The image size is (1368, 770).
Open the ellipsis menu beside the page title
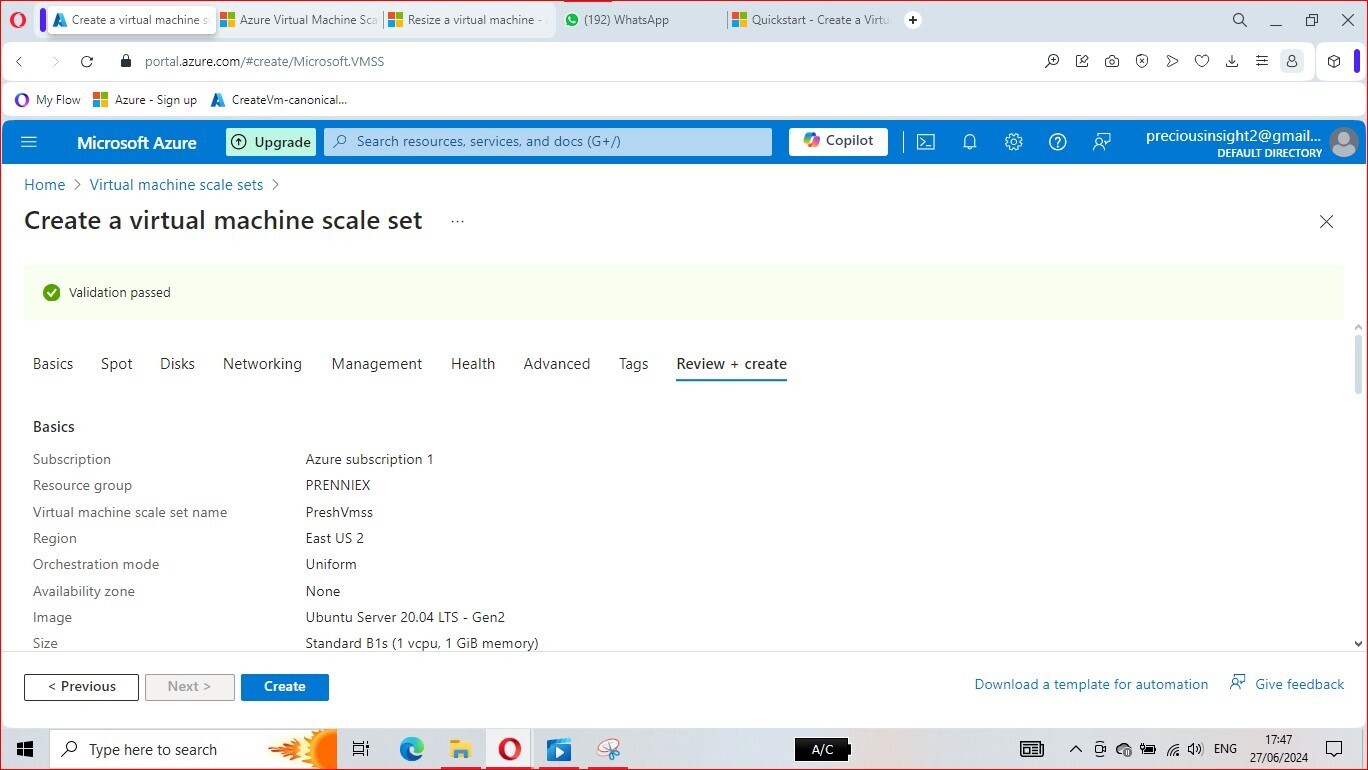(457, 221)
